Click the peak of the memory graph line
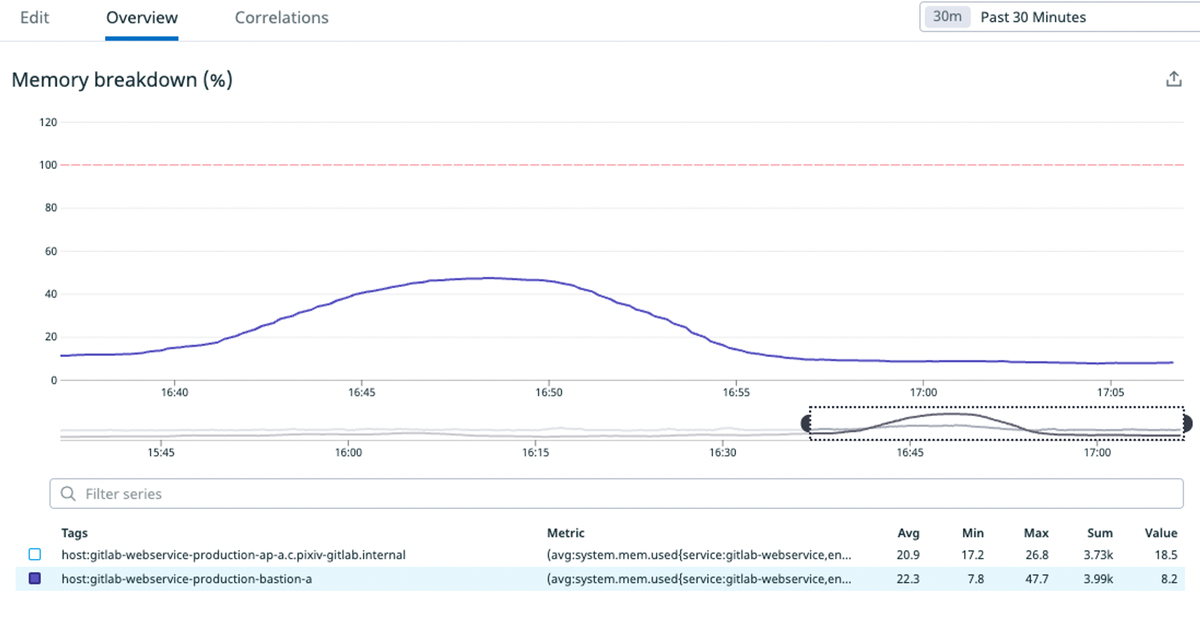This screenshot has height=622, width=1200. coord(488,278)
